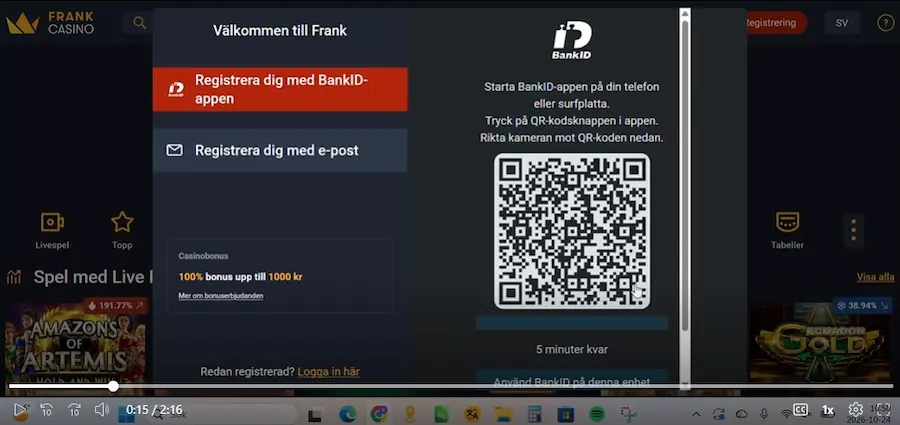Mute the video using the speaker icon

102,409
